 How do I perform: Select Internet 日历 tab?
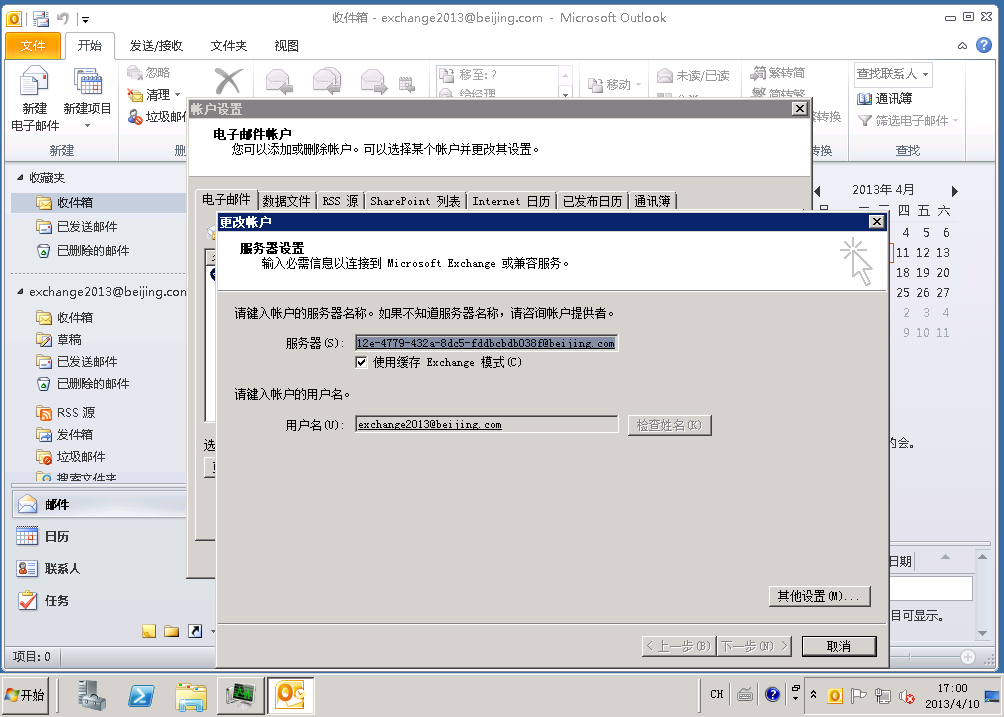[x=511, y=201]
